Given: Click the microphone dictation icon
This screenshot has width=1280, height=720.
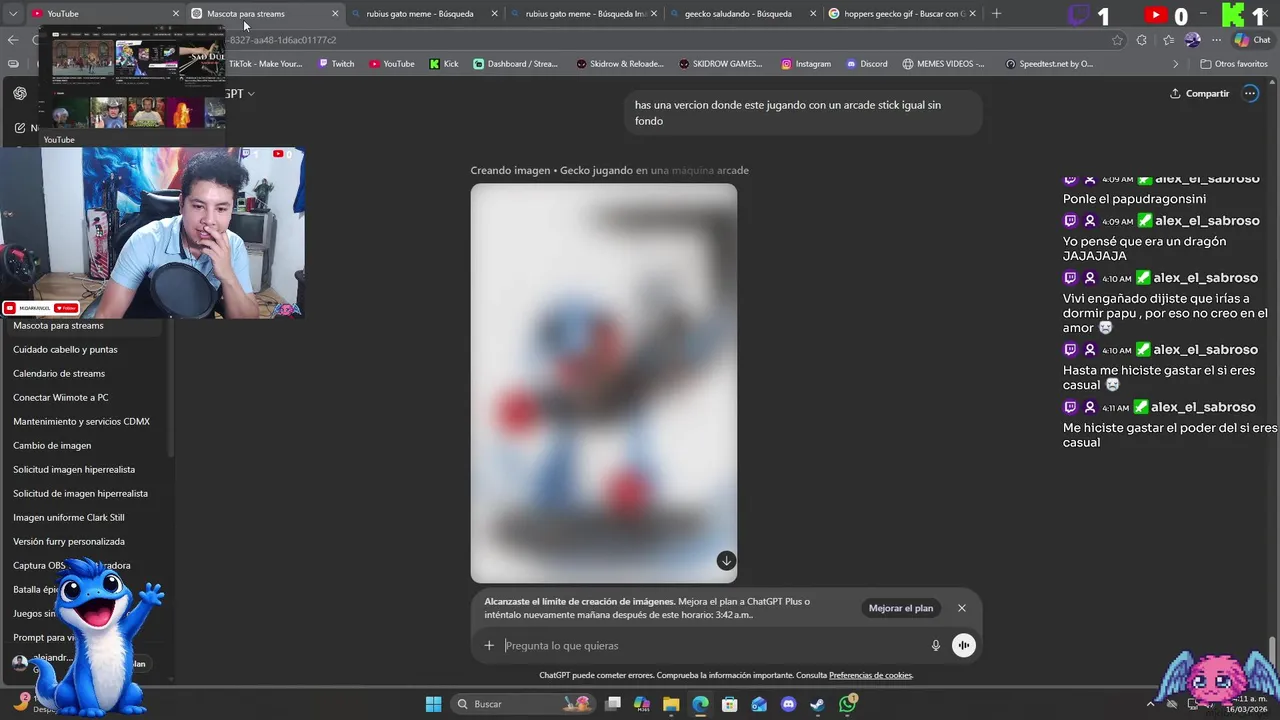Looking at the screenshot, I should 936,646.
